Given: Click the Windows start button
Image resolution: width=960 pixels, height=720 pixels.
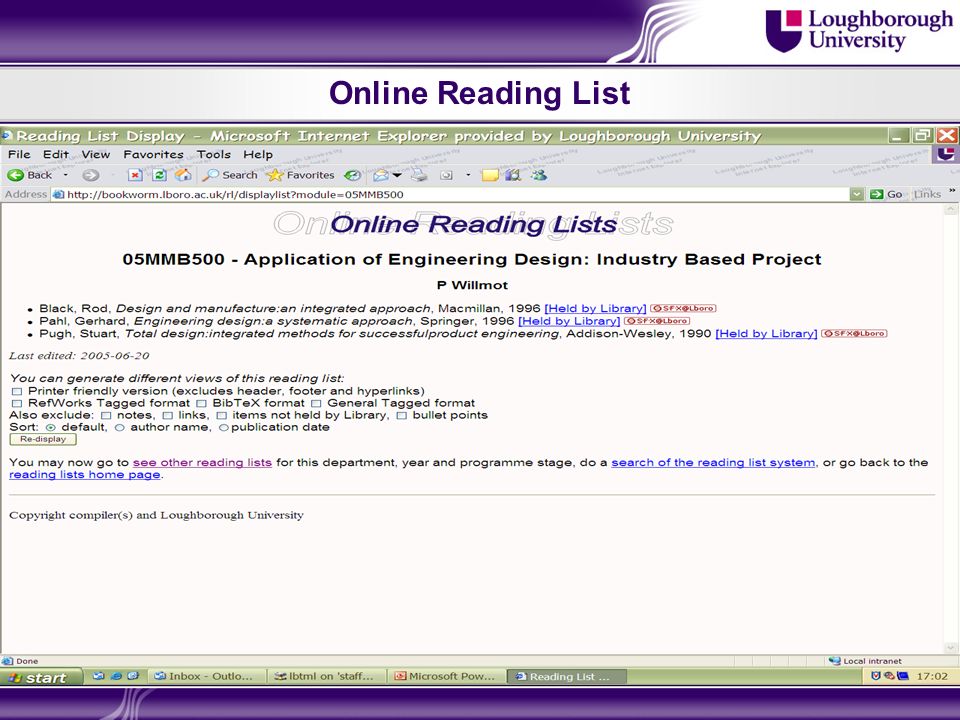Looking at the screenshot, I should point(41,677).
